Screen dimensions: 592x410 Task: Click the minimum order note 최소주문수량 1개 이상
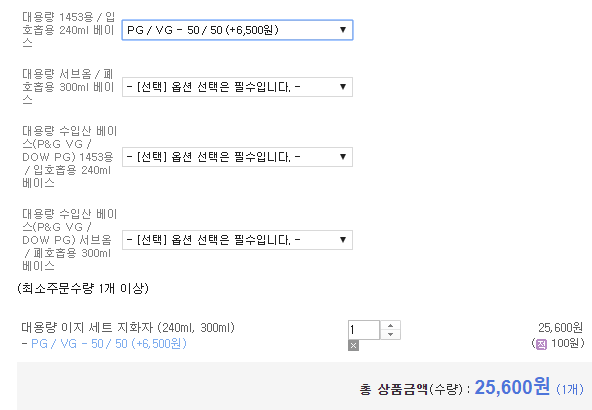click(x=83, y=288)
